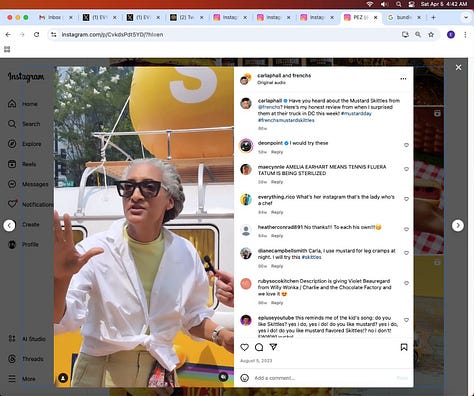
Task: Expand the tab search dropdown arrow
Action: tap(466, 17)
